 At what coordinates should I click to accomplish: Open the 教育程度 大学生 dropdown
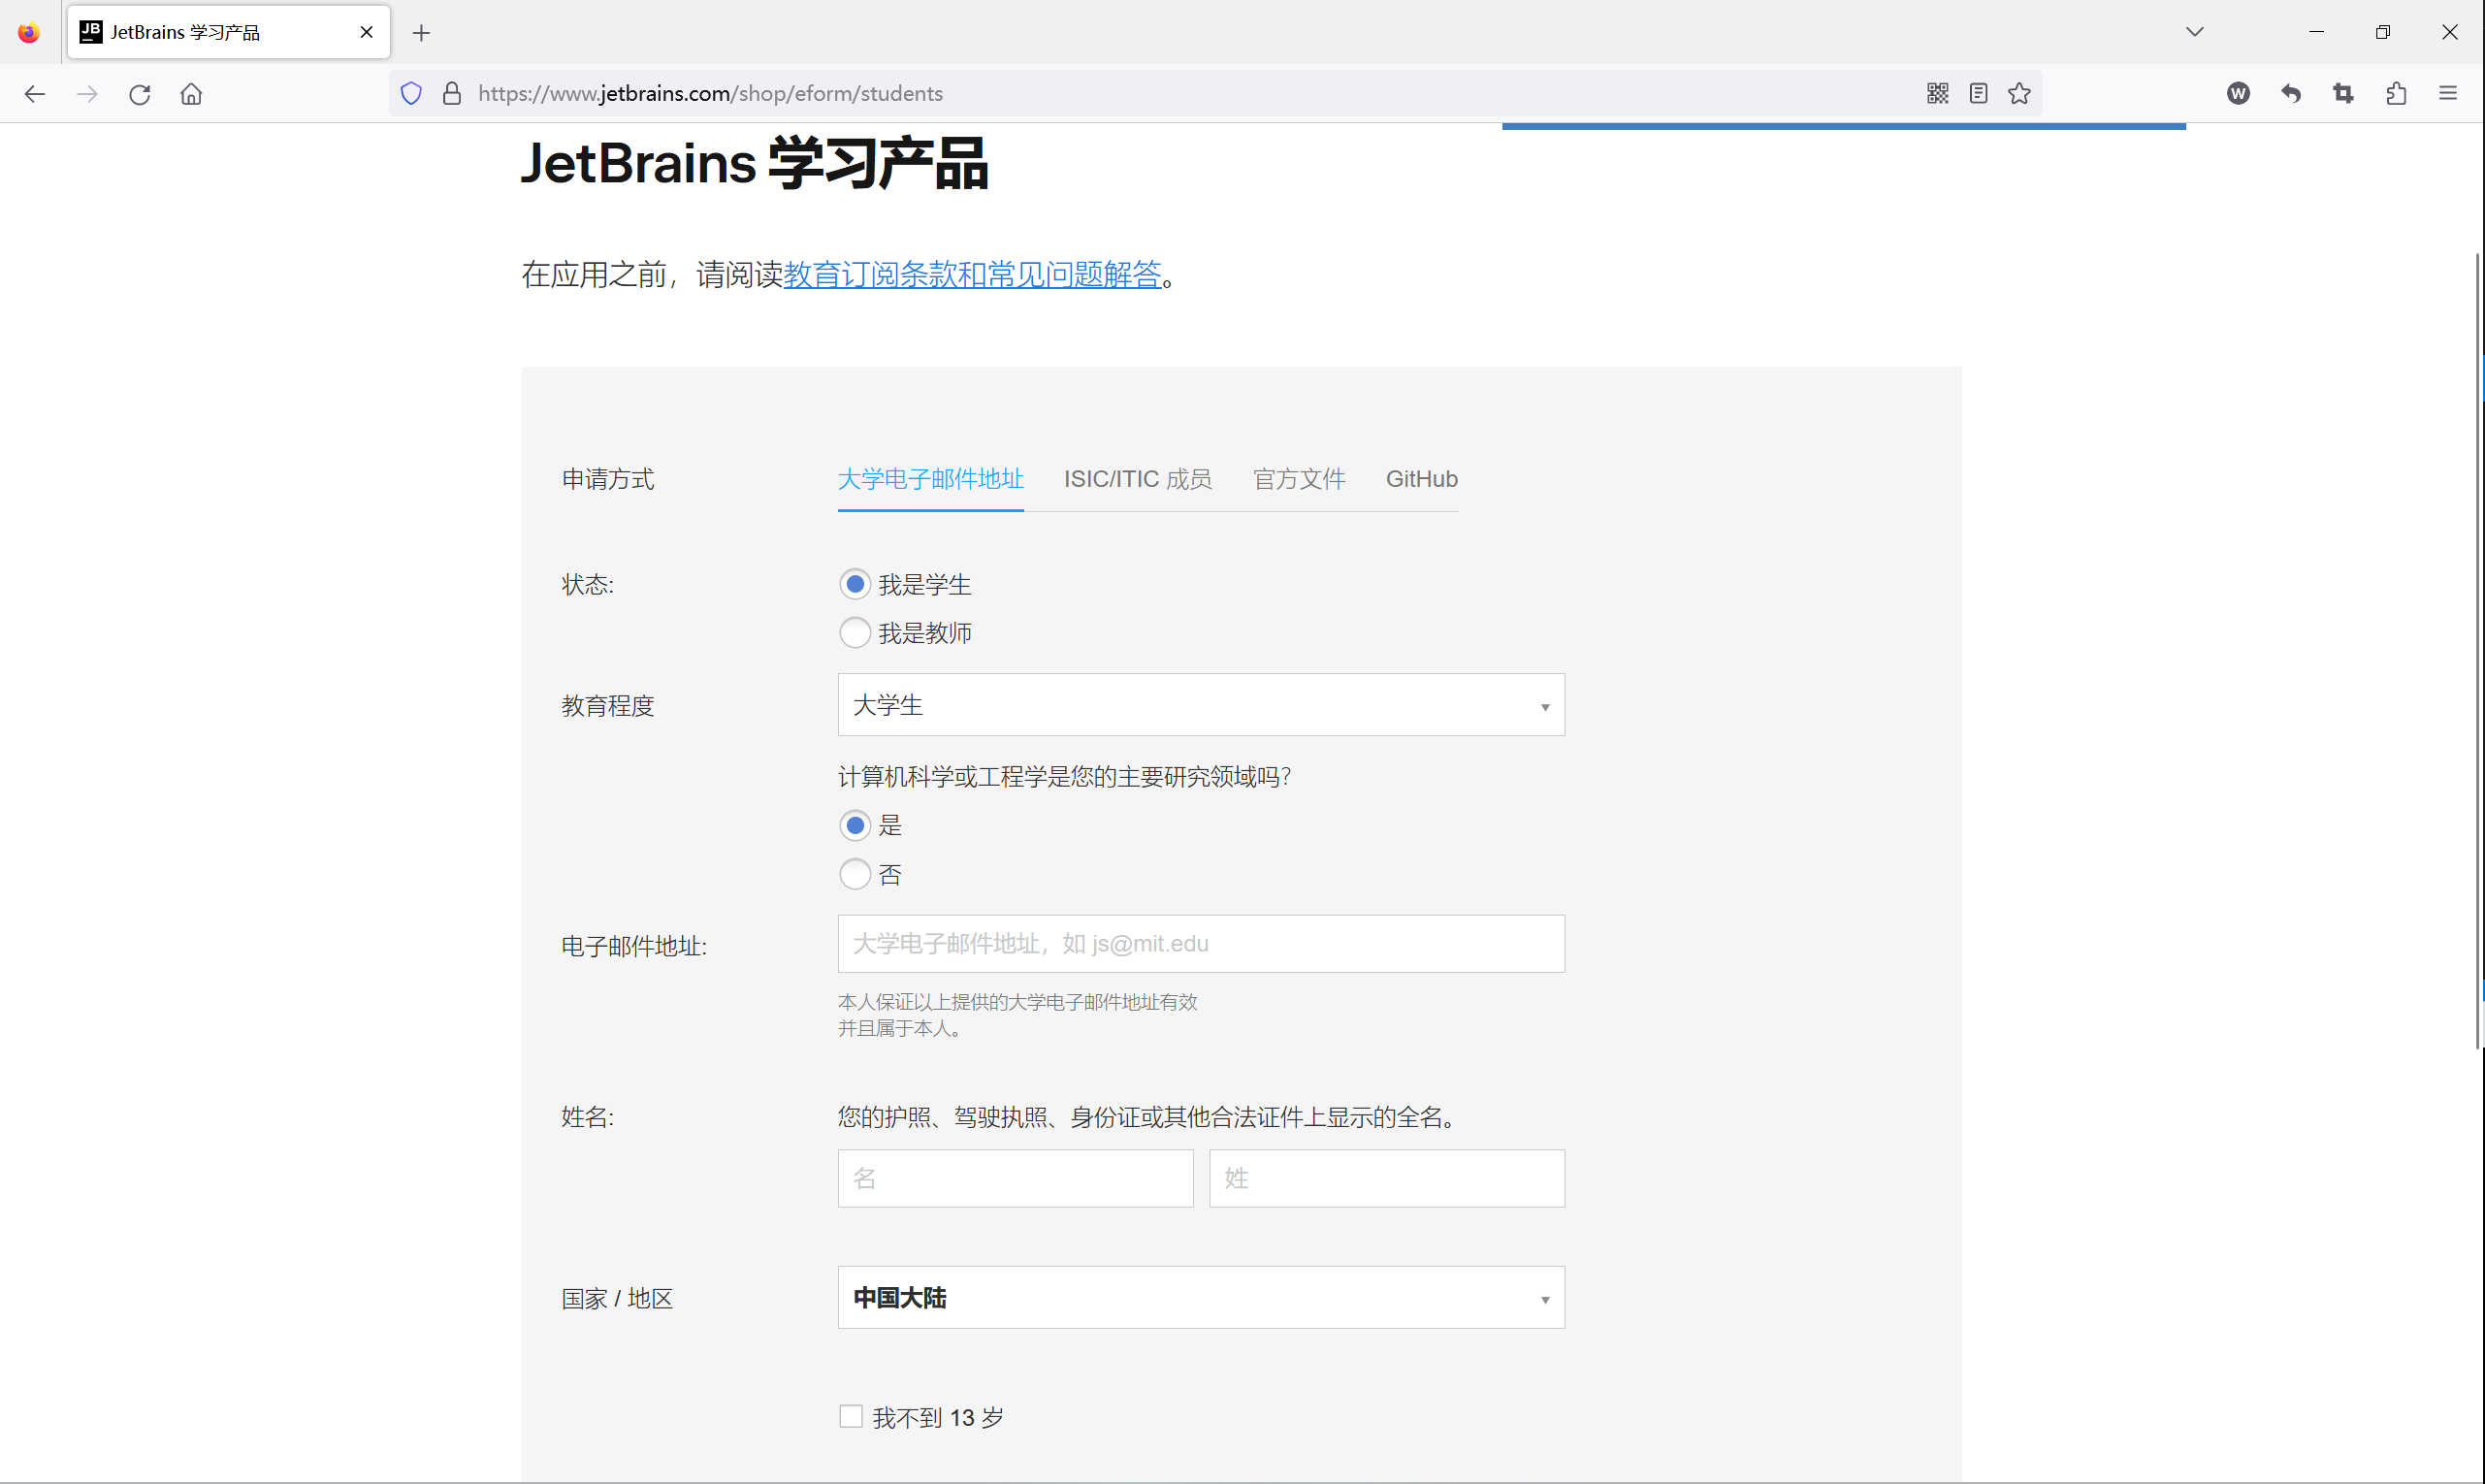(x=1201, y=705)
